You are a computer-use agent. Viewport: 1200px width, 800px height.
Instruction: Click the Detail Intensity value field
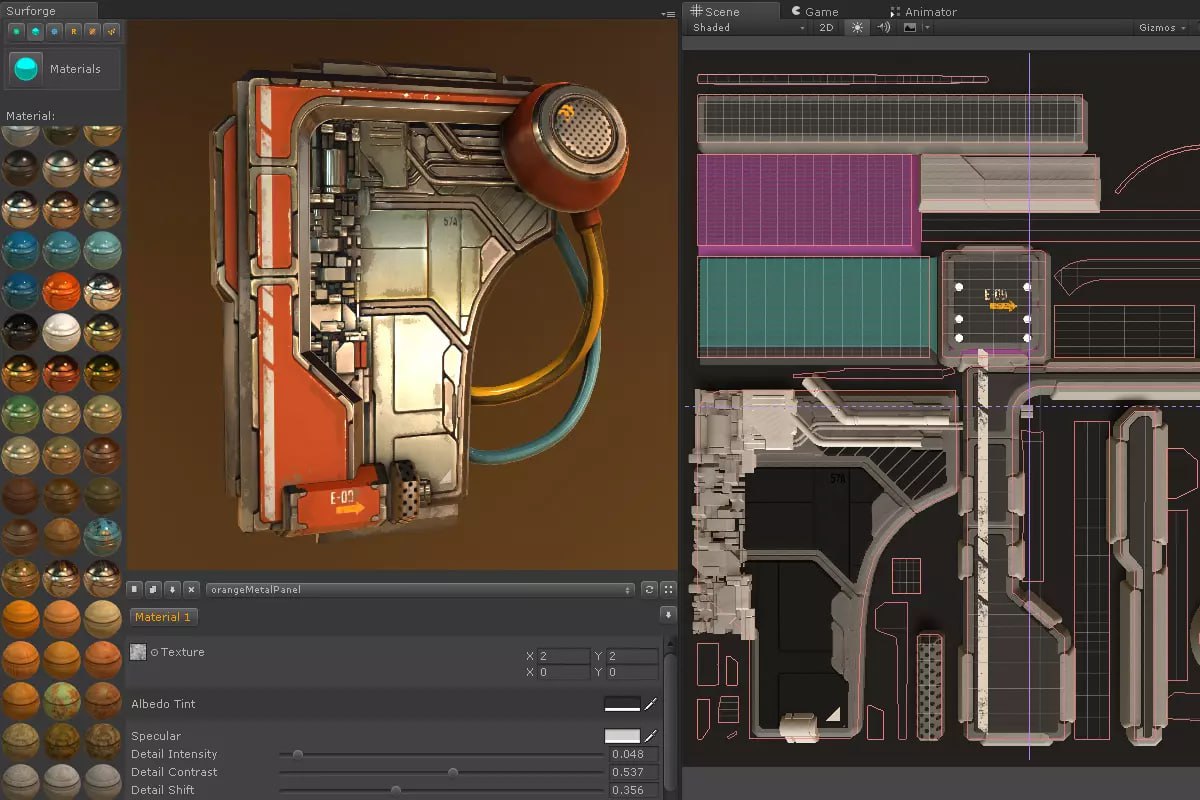pyautogui.click(x=633, y=754)
